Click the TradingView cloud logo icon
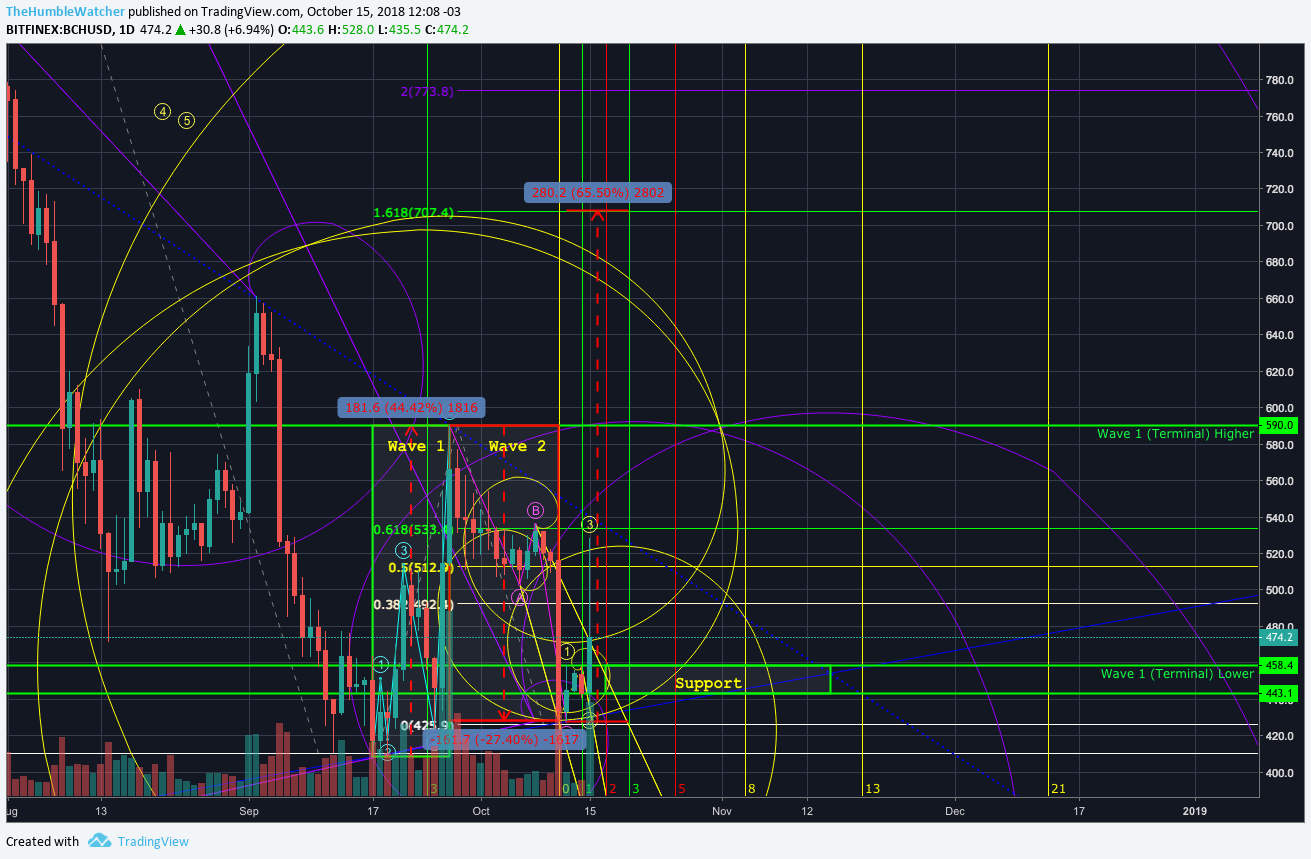1311x859 pixels. (x=98, y=841)
